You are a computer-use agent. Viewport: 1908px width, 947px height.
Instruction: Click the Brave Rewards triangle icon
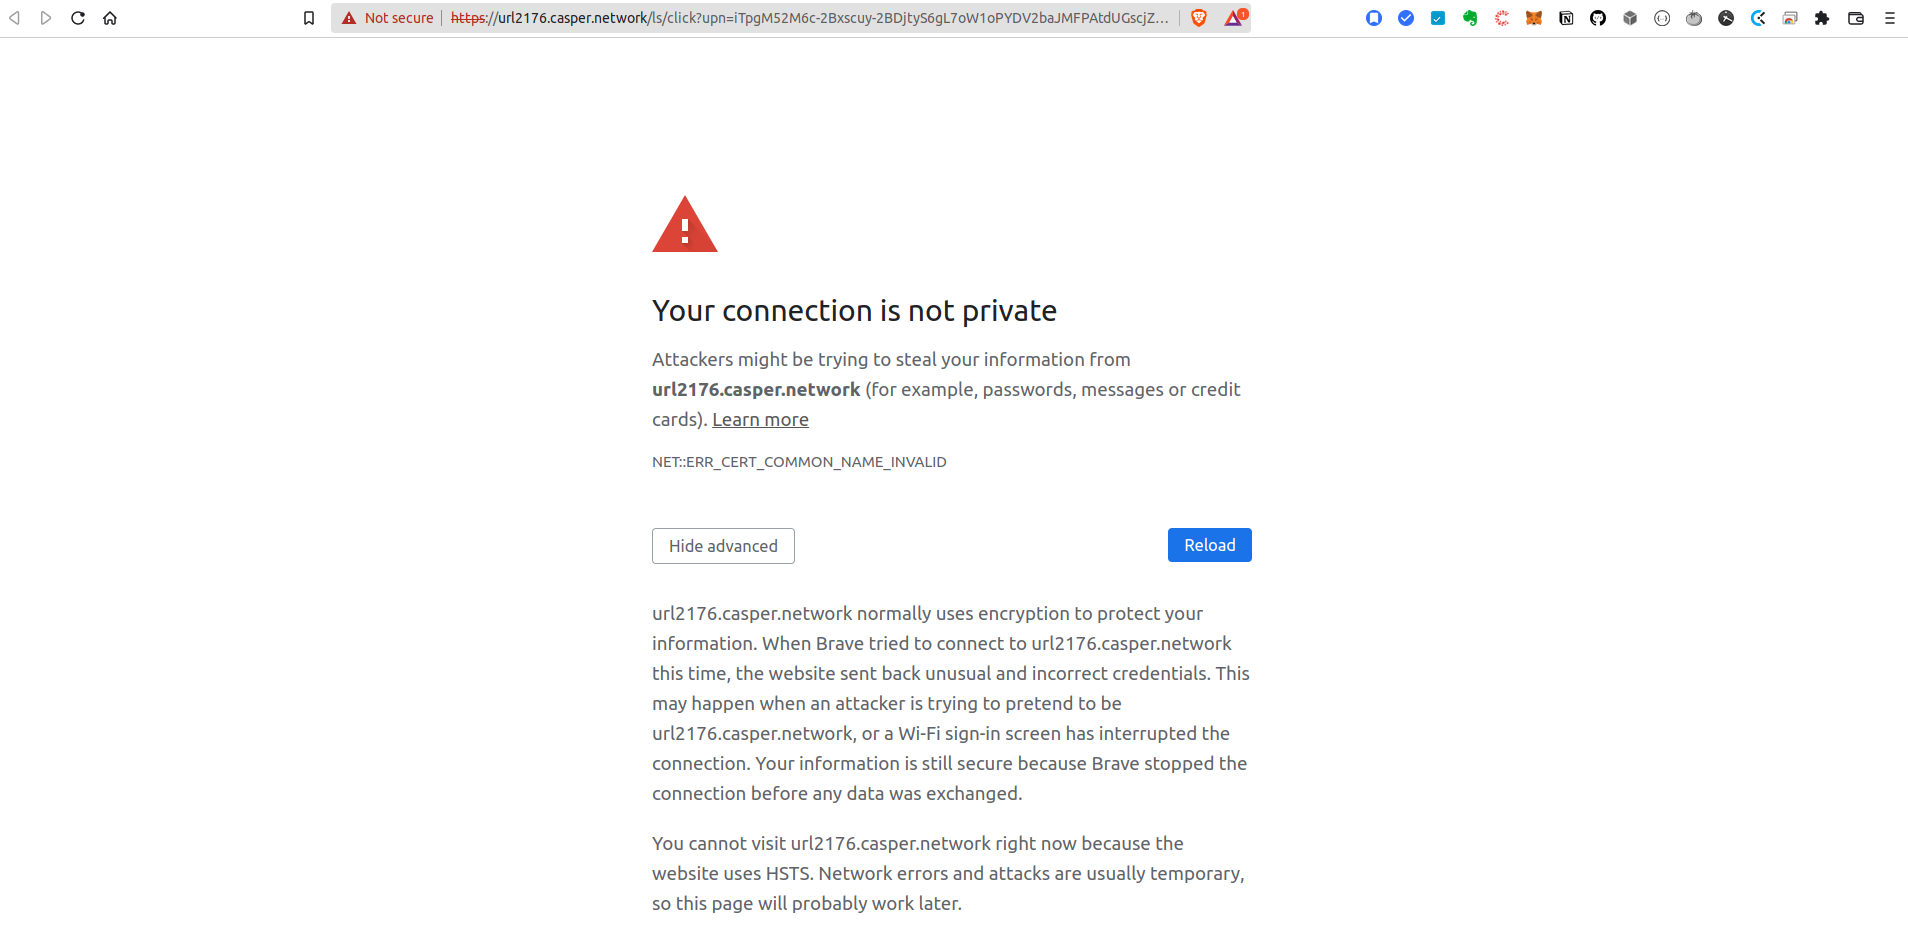tap(1232, 17)
